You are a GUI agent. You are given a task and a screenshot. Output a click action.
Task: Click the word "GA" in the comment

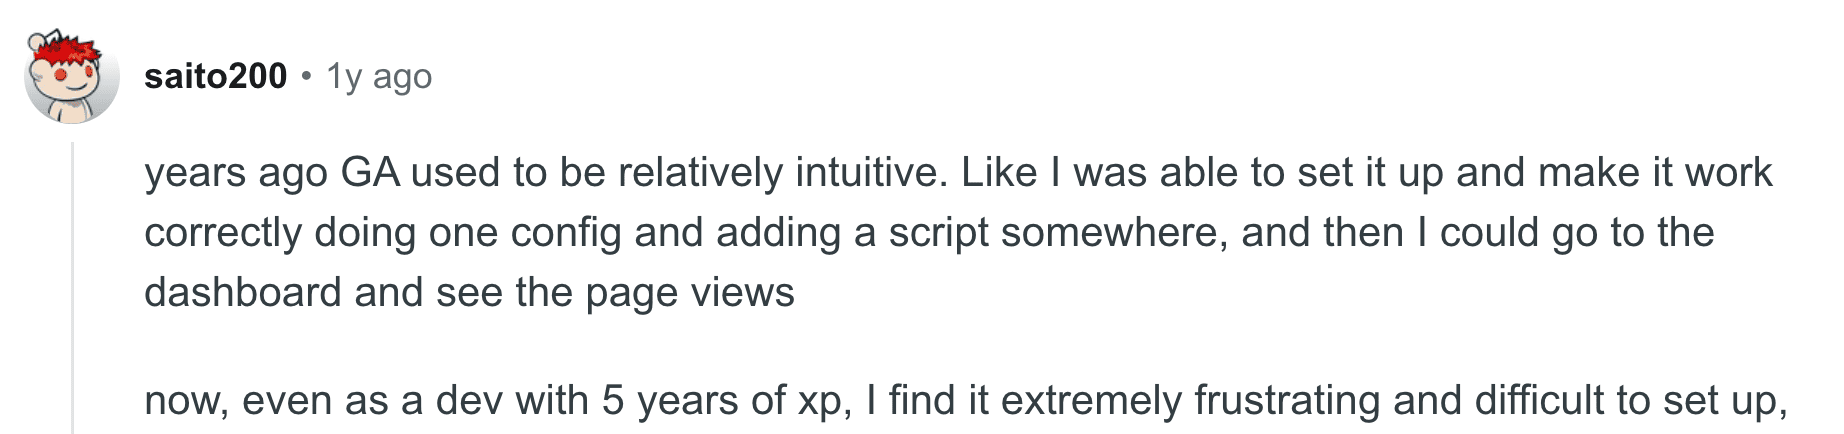click(x=370, y=173)
